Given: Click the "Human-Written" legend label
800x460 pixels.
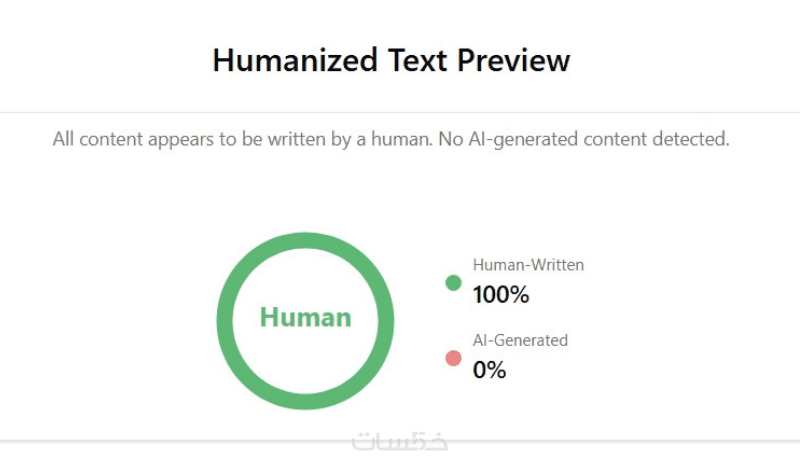Looking at the screenshot, I should (x=528, y=265).
